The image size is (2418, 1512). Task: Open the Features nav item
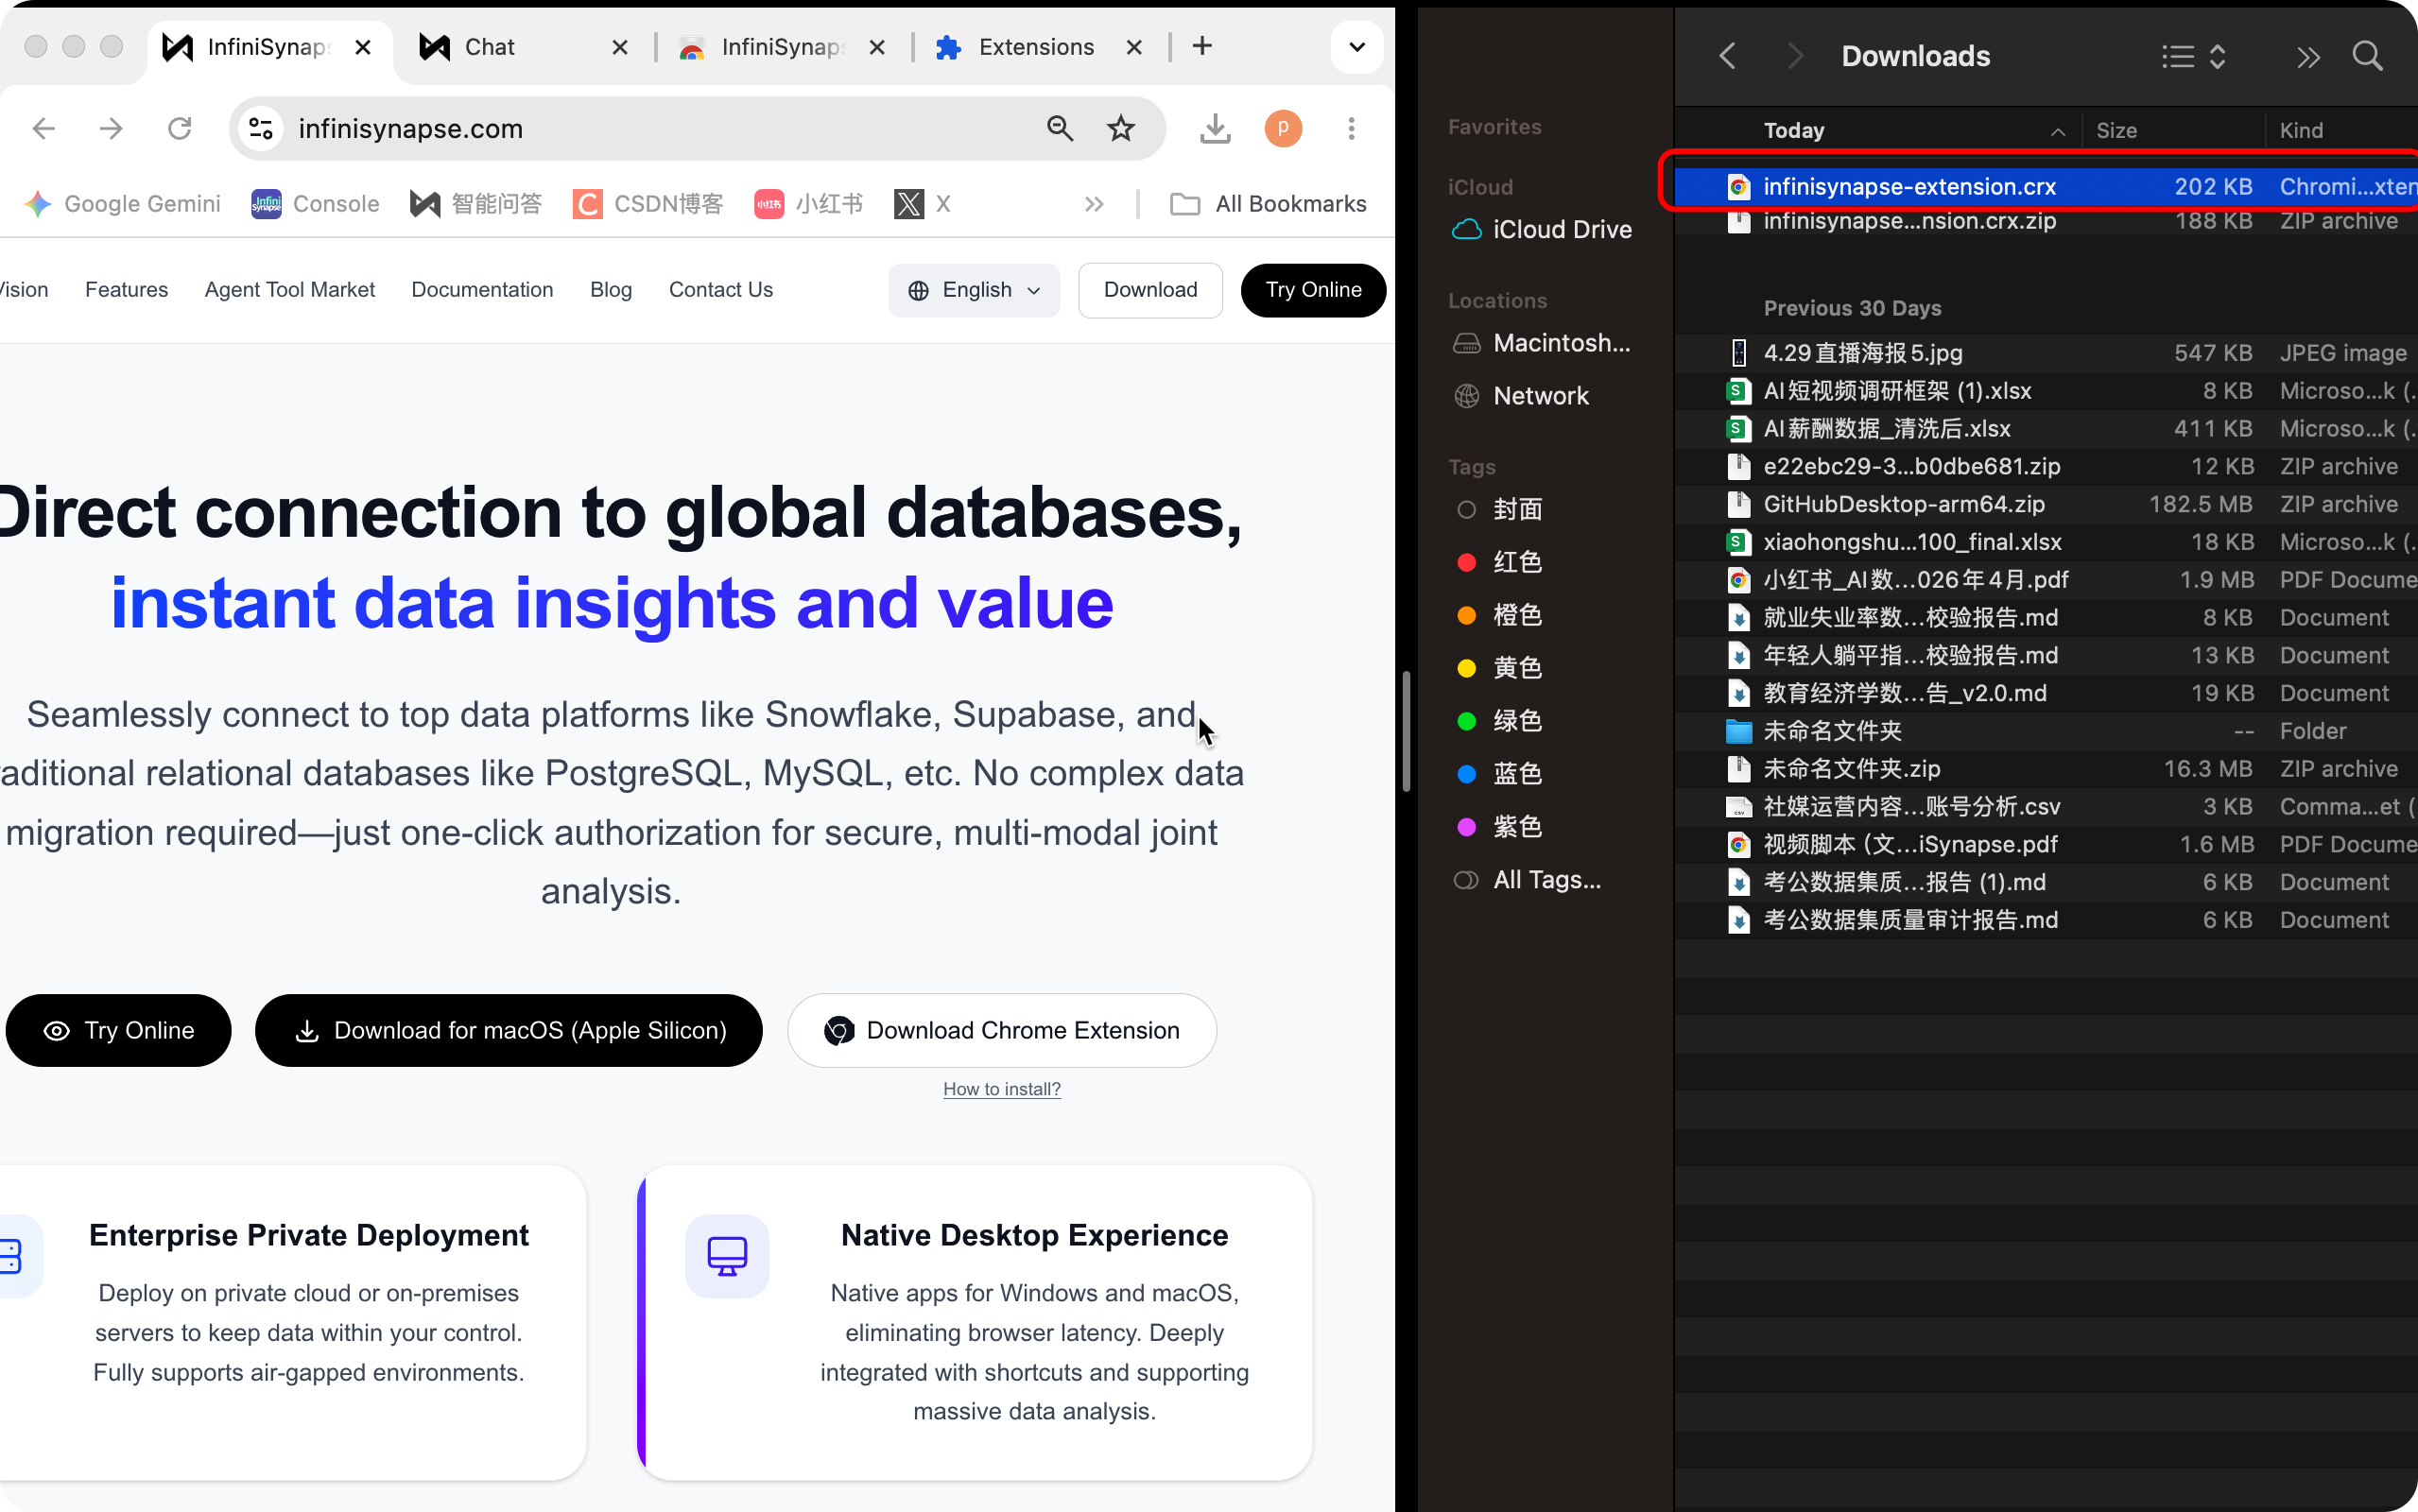point(127,290)
